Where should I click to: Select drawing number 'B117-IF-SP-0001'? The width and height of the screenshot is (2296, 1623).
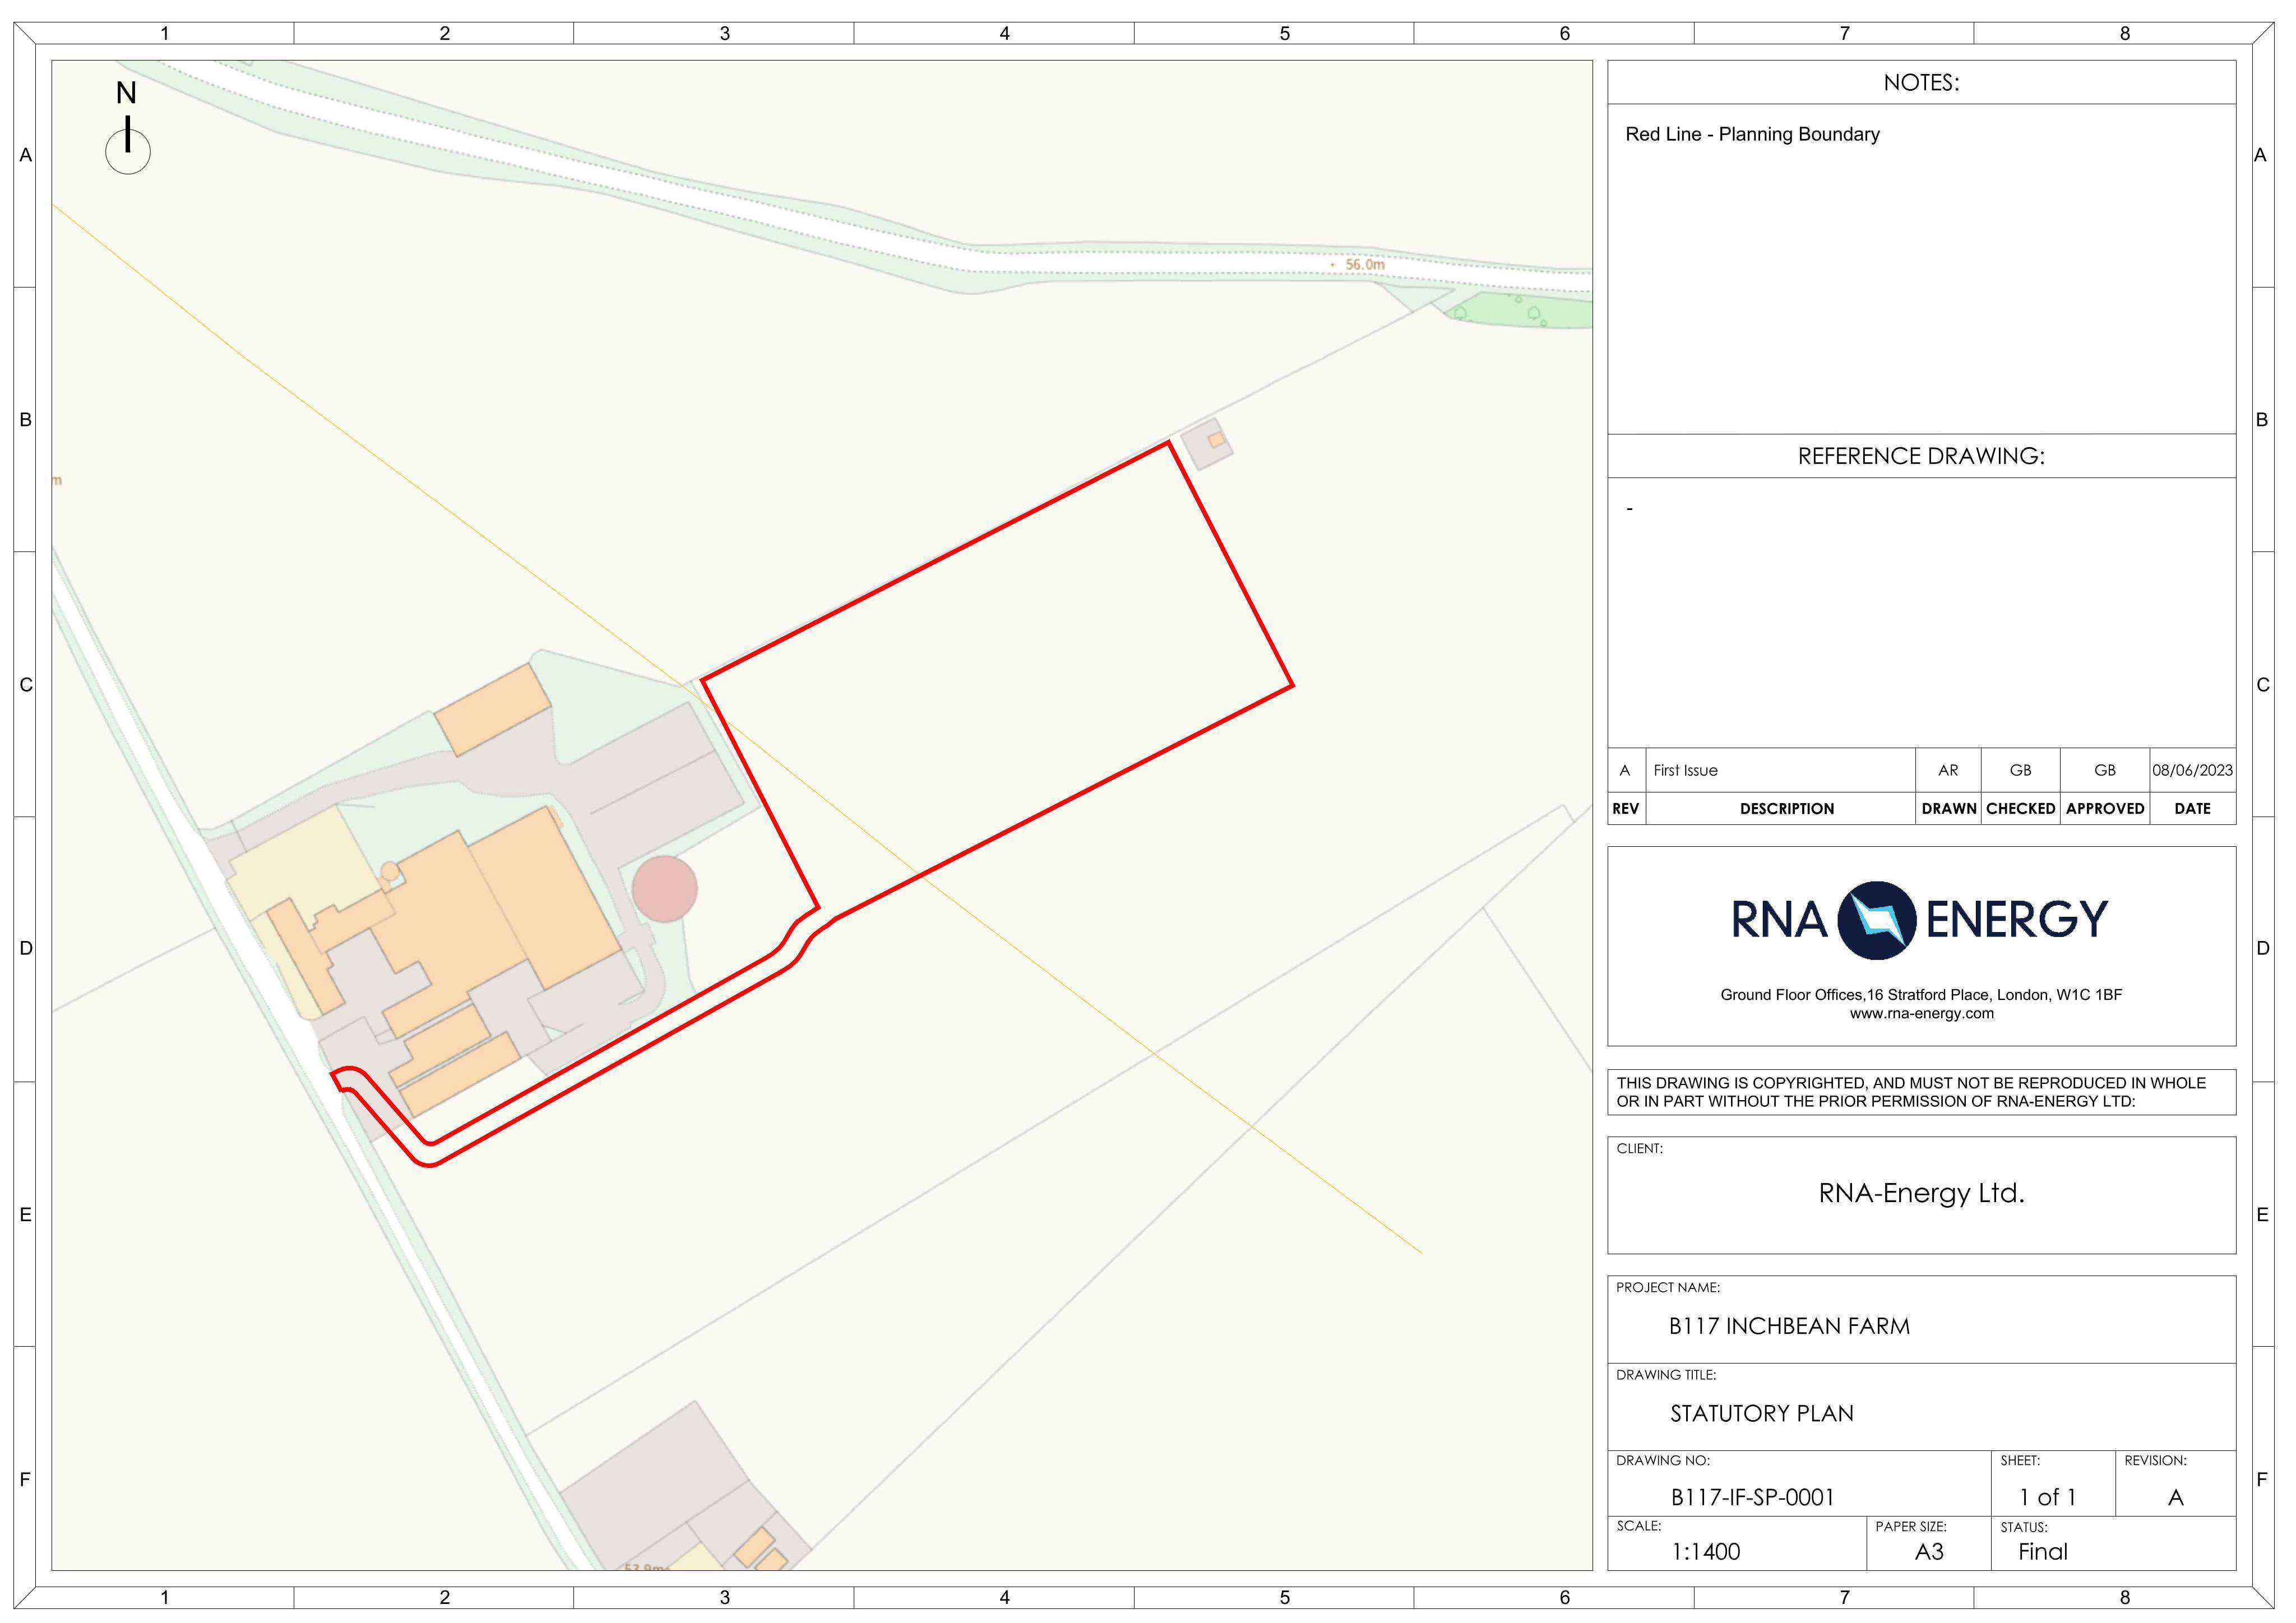click(1752, 1497)
